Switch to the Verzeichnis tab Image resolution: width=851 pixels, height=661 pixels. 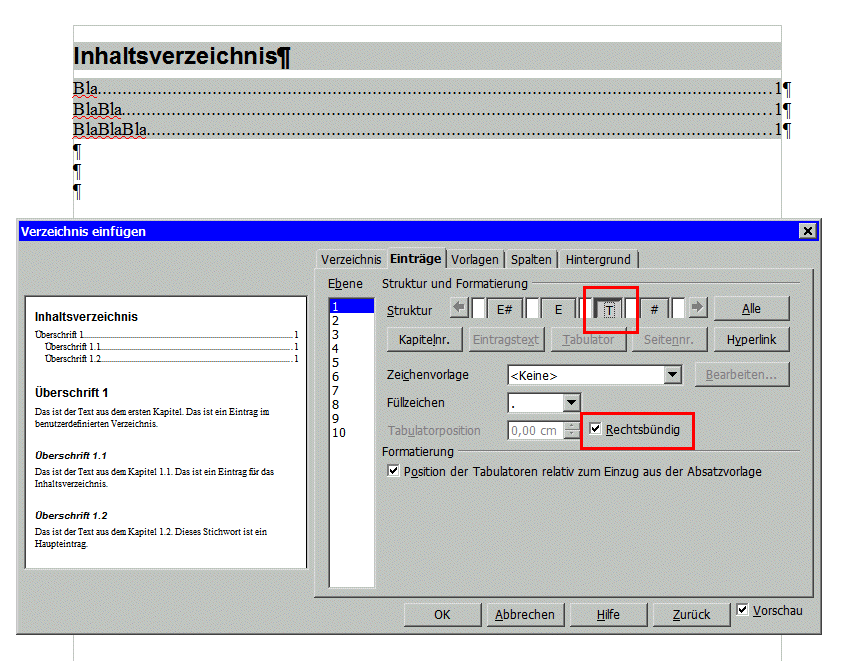351,259
